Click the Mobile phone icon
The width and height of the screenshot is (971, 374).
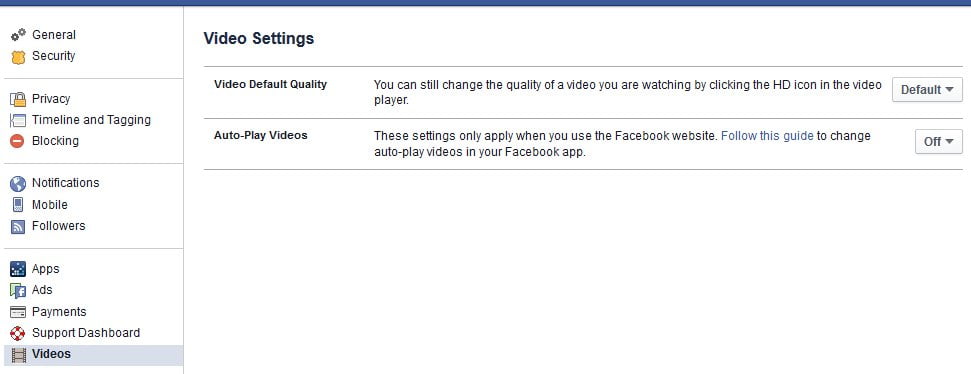point(18,205)
